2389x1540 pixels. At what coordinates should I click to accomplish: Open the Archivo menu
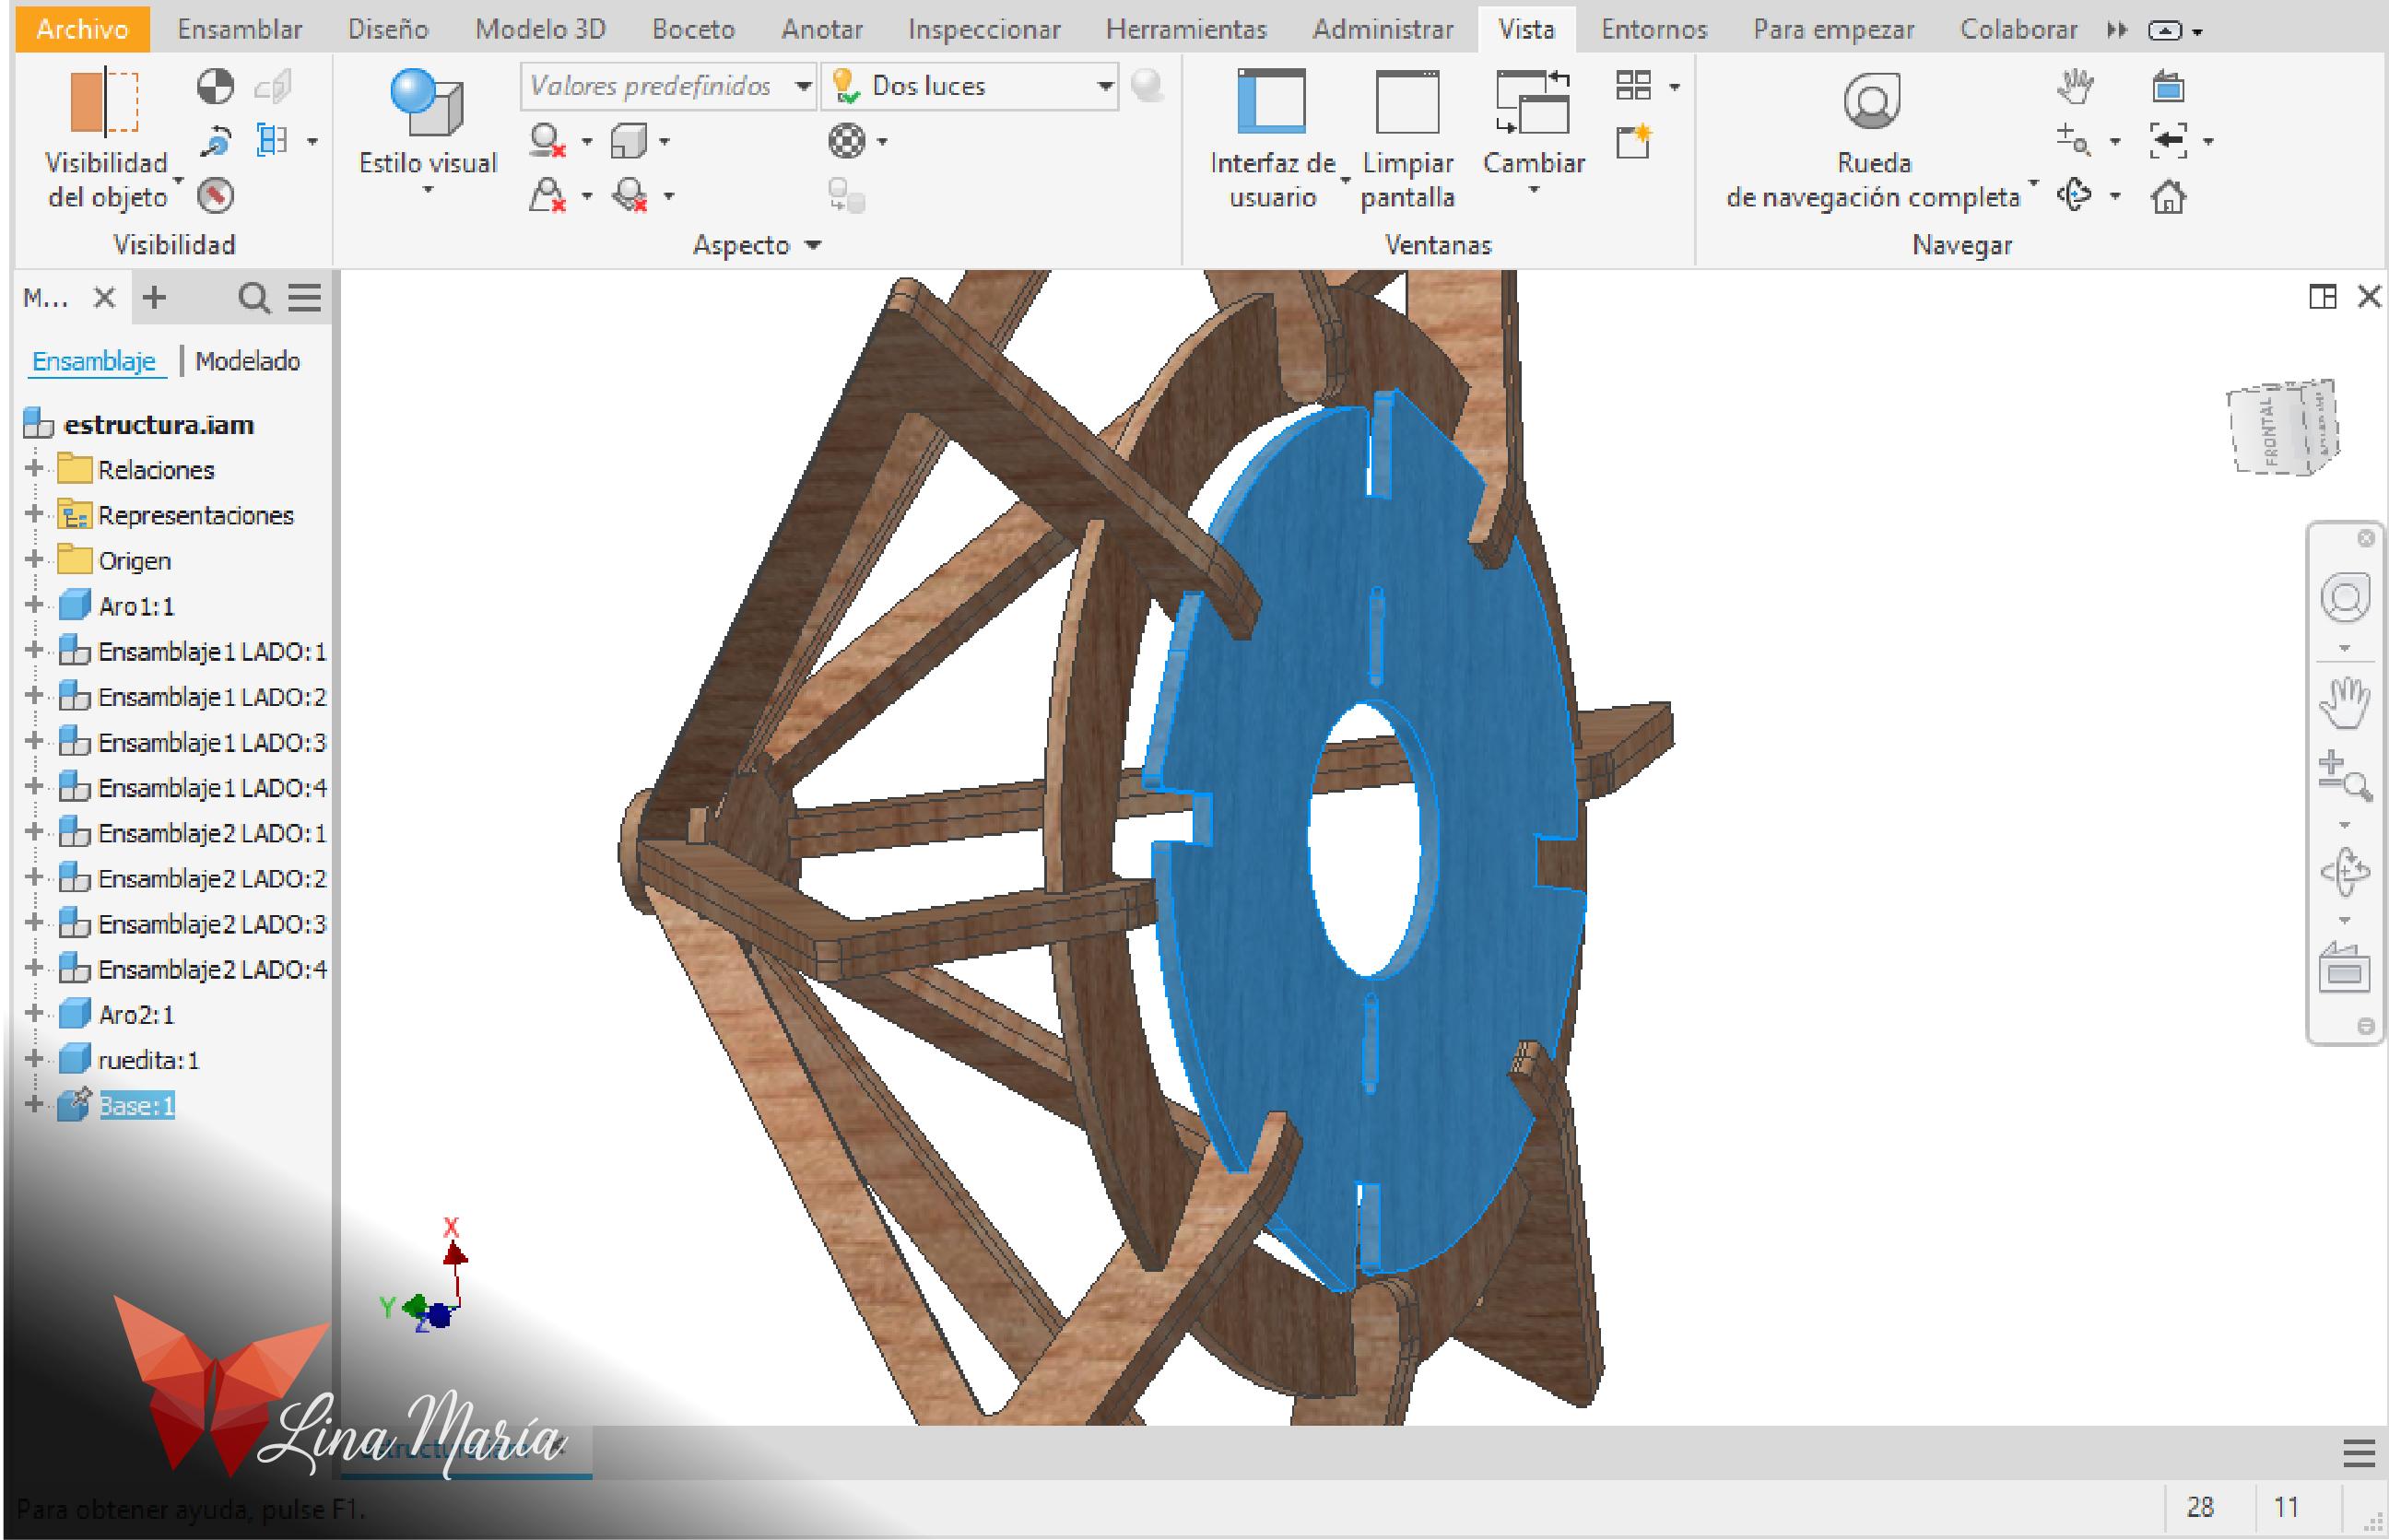coord(83,29)
